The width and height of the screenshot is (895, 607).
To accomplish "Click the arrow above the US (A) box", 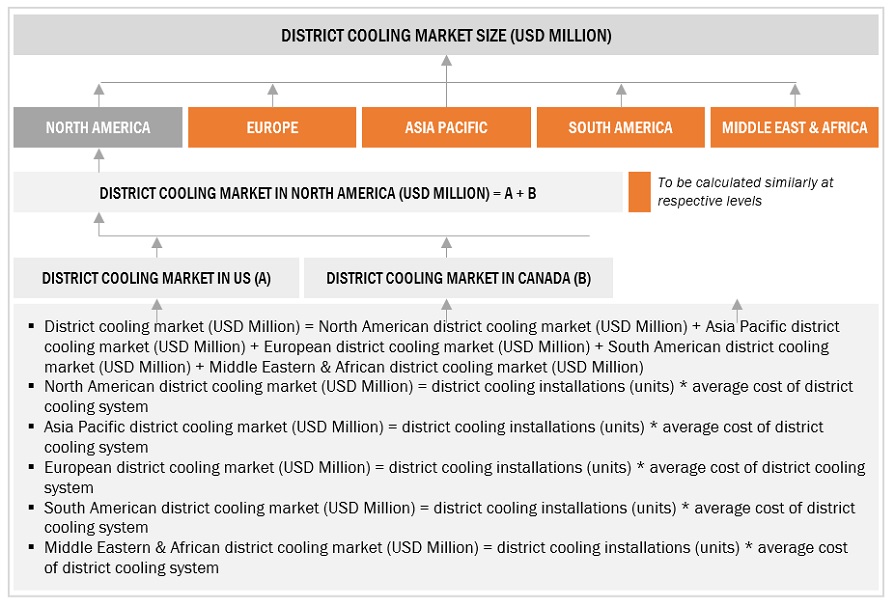I will tap(156, 246).
